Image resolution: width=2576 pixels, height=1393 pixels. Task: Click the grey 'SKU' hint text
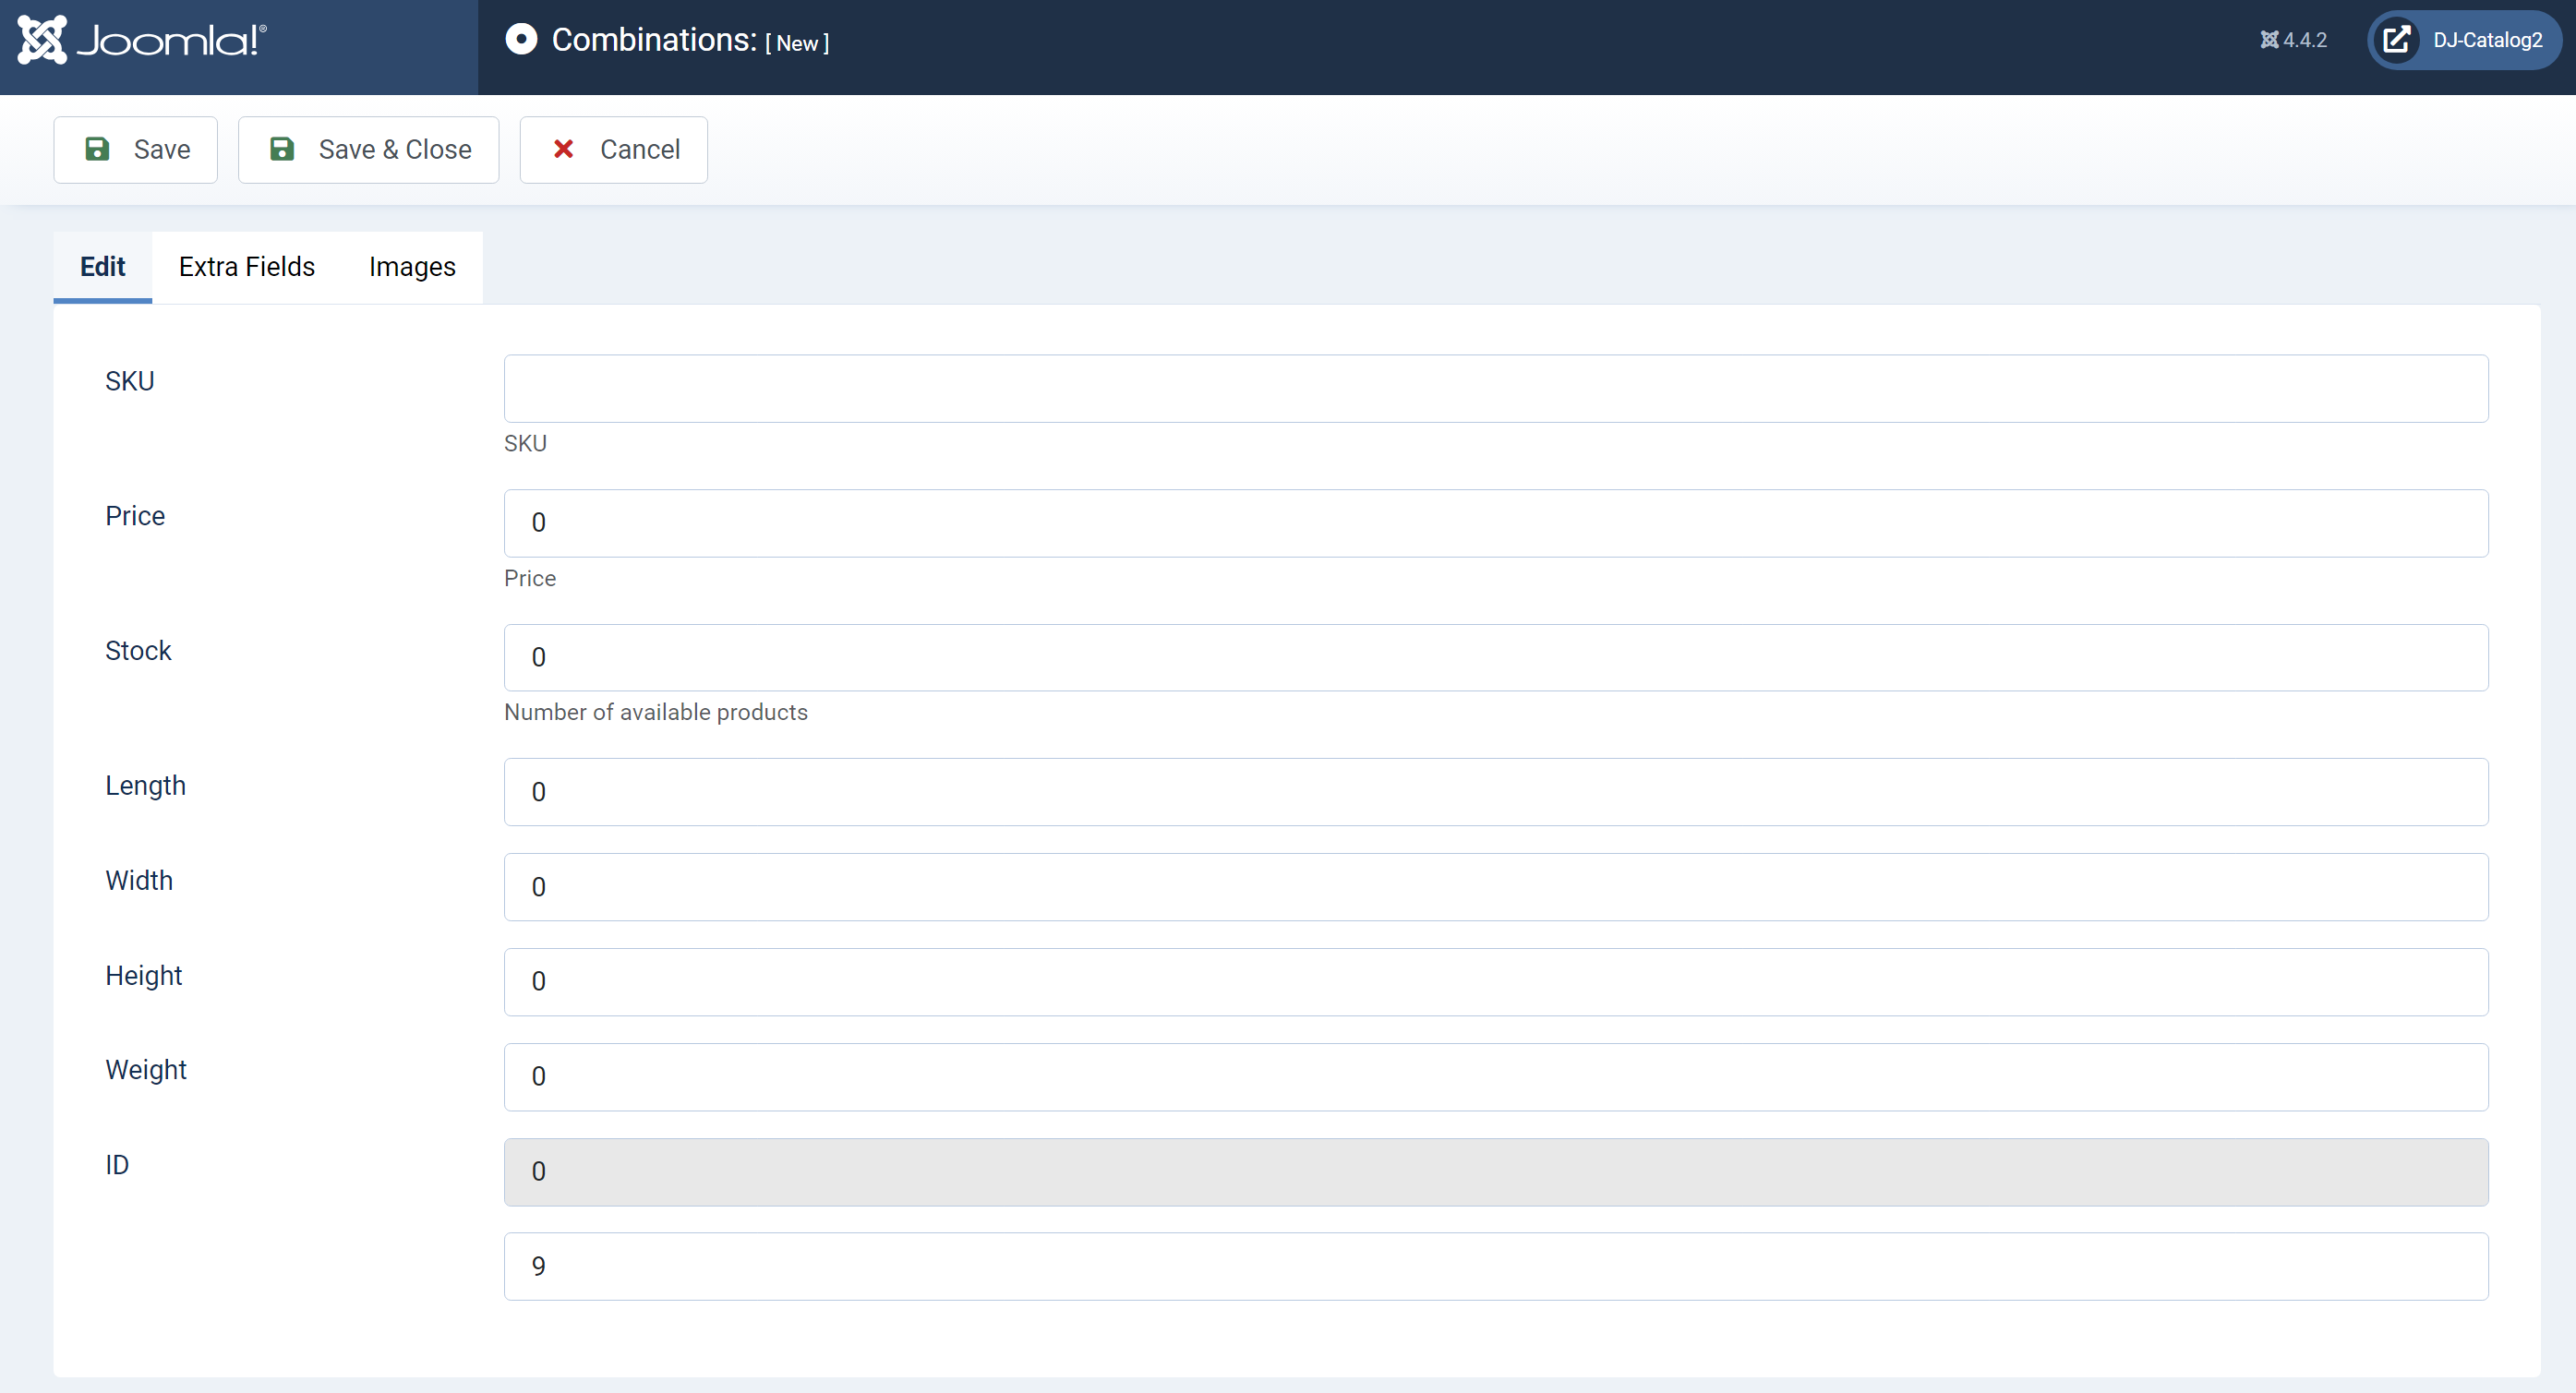tap(525, 443)
